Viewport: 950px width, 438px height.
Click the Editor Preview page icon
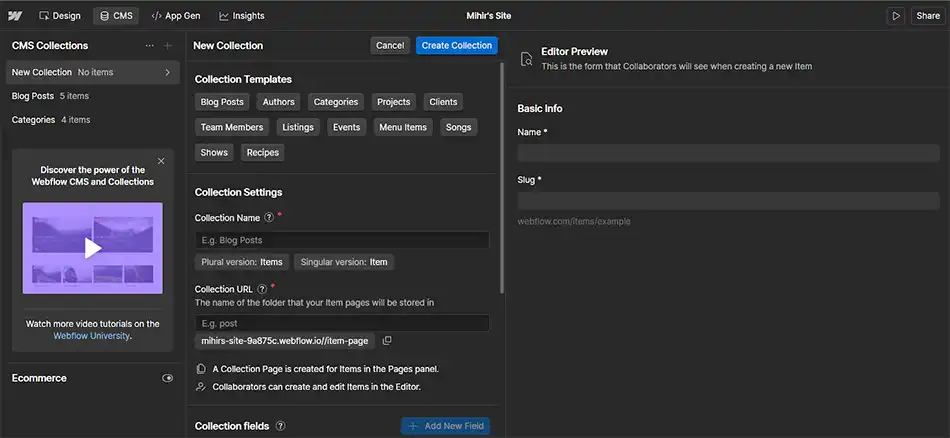click(527, 59)
